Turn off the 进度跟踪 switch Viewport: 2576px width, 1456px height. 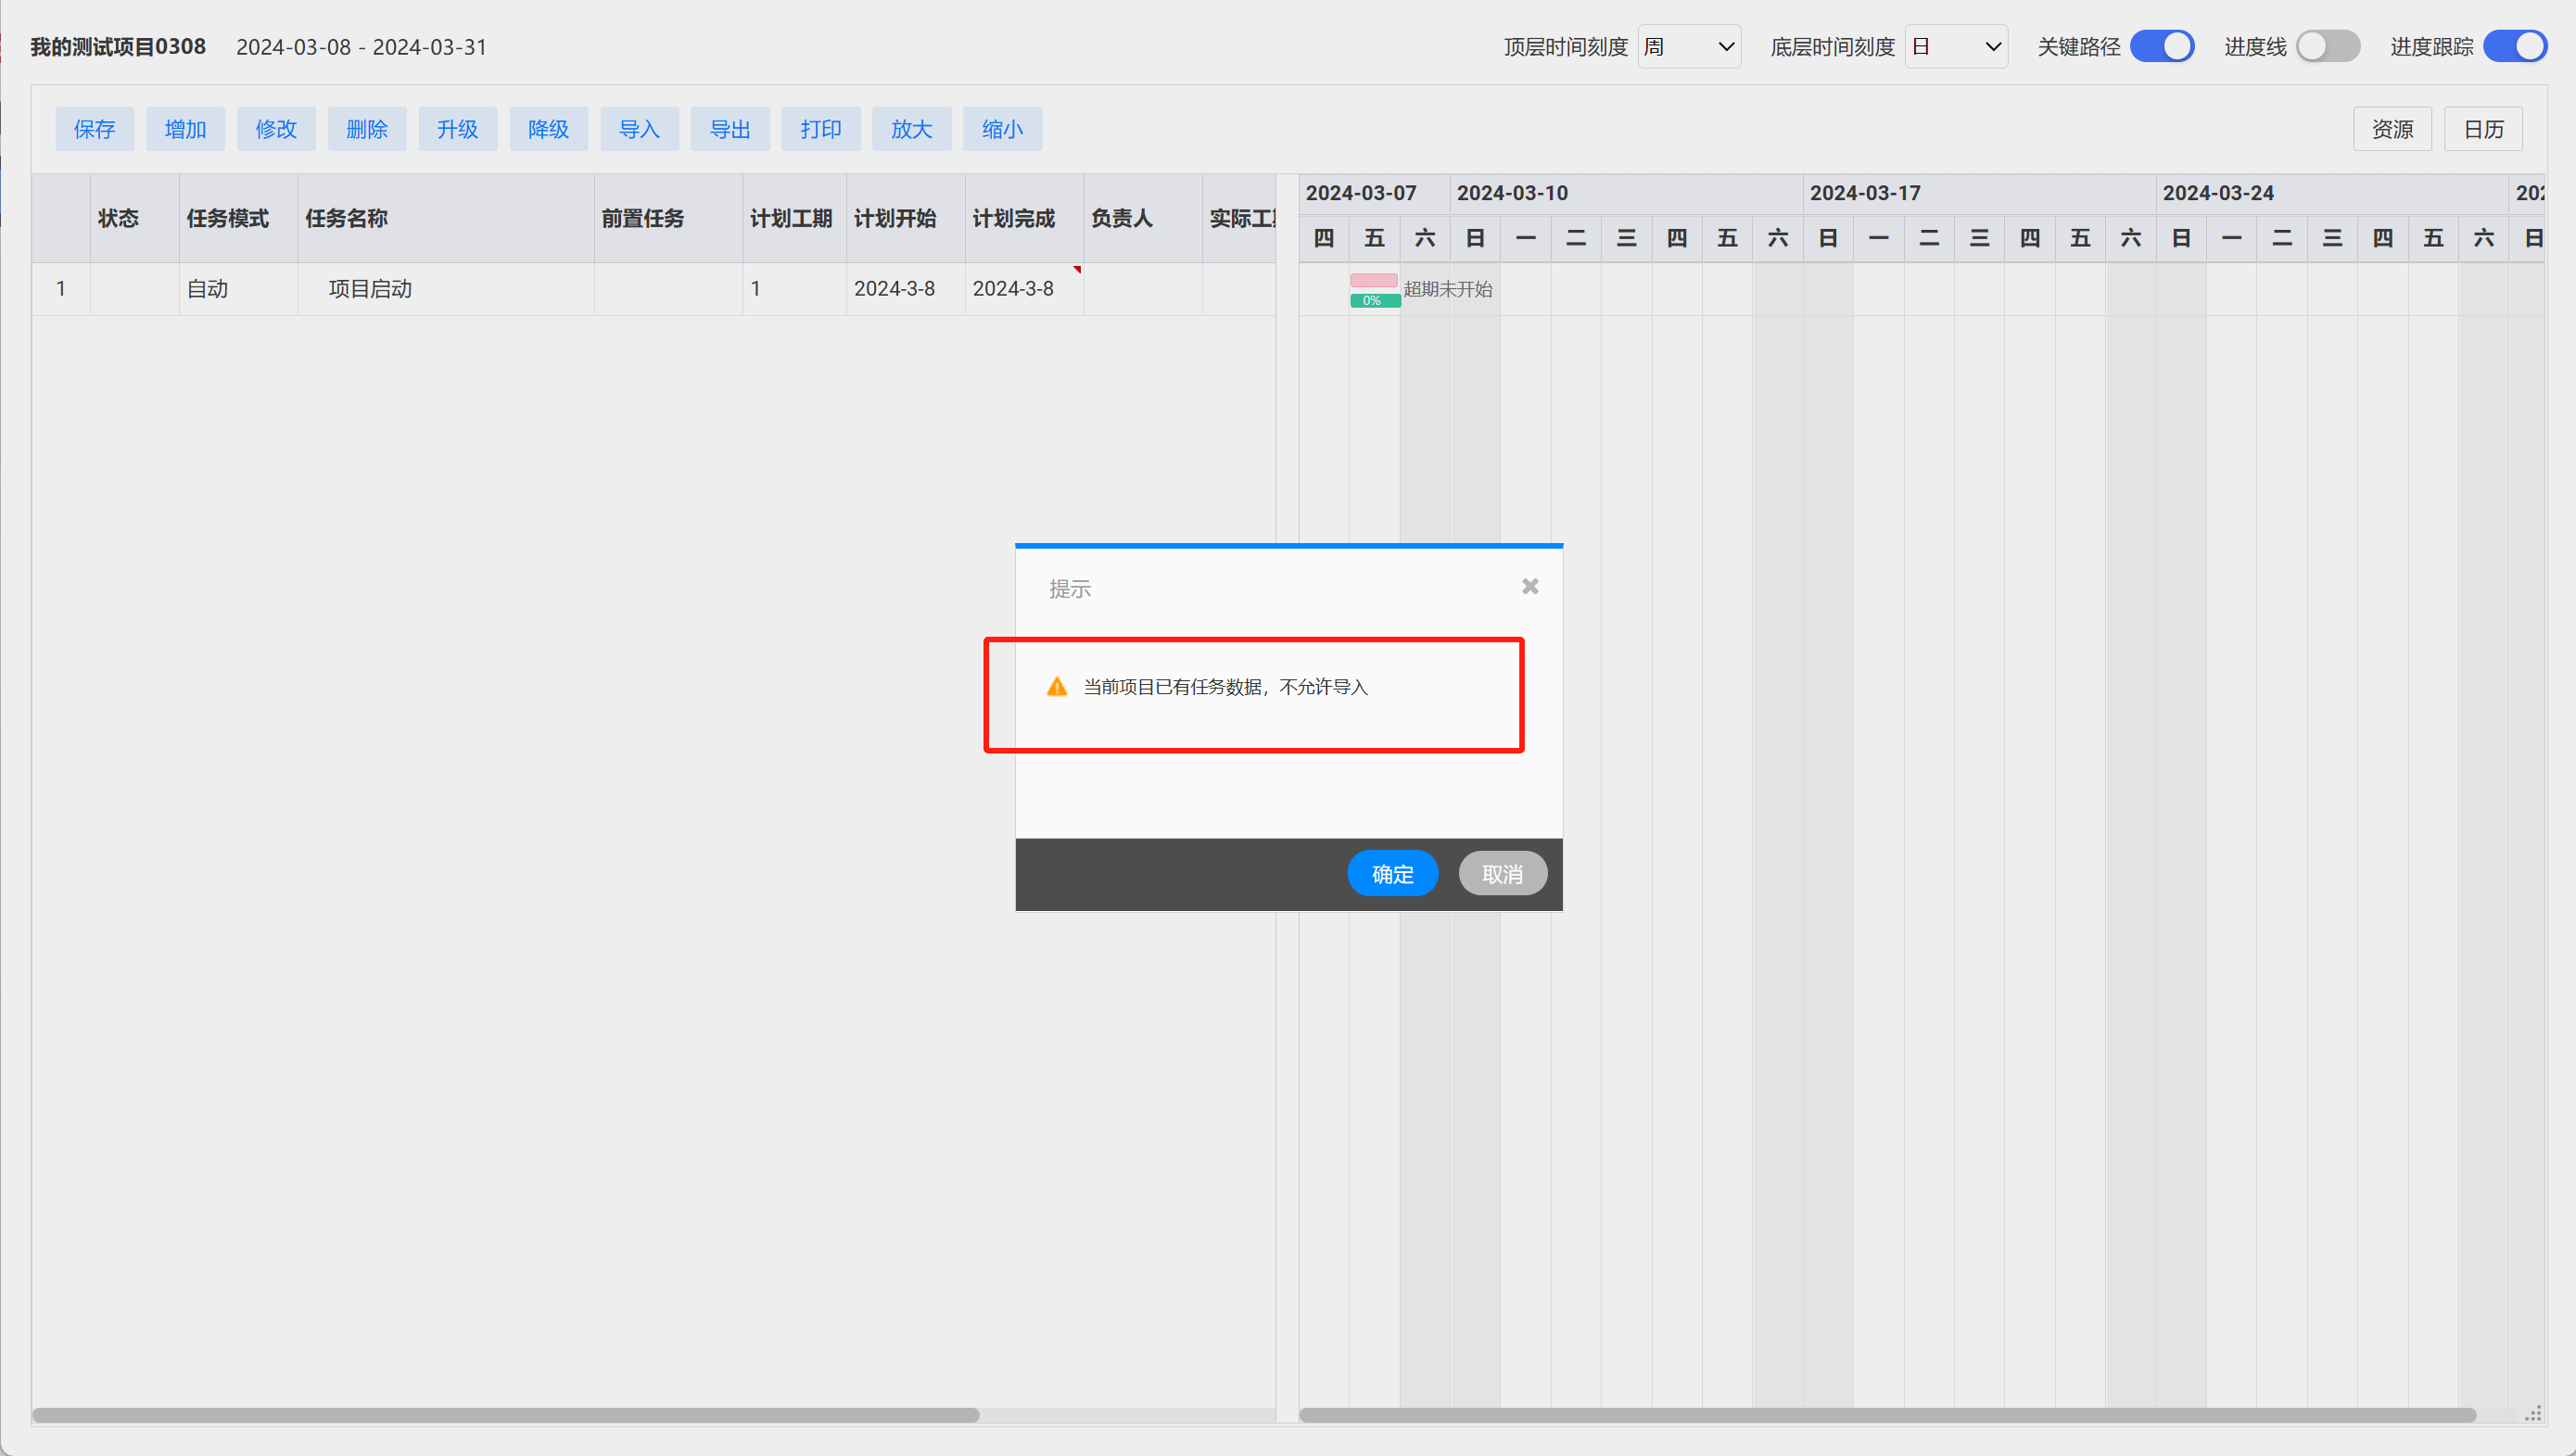[x=2514, y=47]
